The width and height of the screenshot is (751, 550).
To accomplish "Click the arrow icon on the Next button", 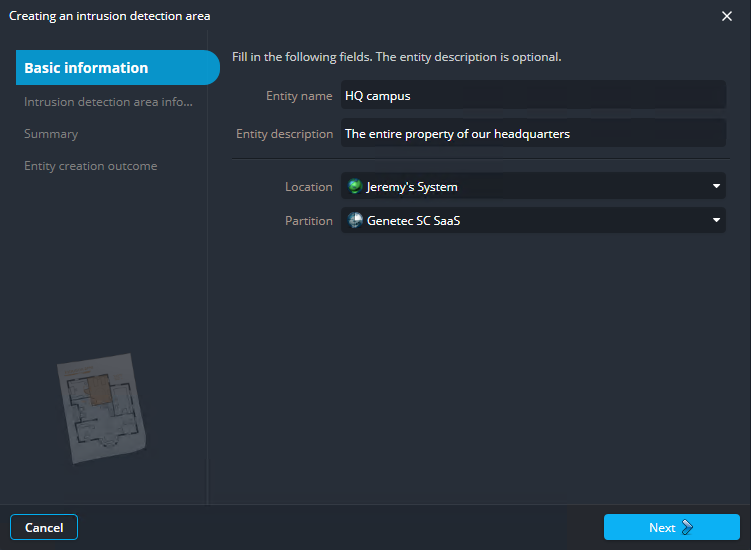I will click(x=687, y=528).
